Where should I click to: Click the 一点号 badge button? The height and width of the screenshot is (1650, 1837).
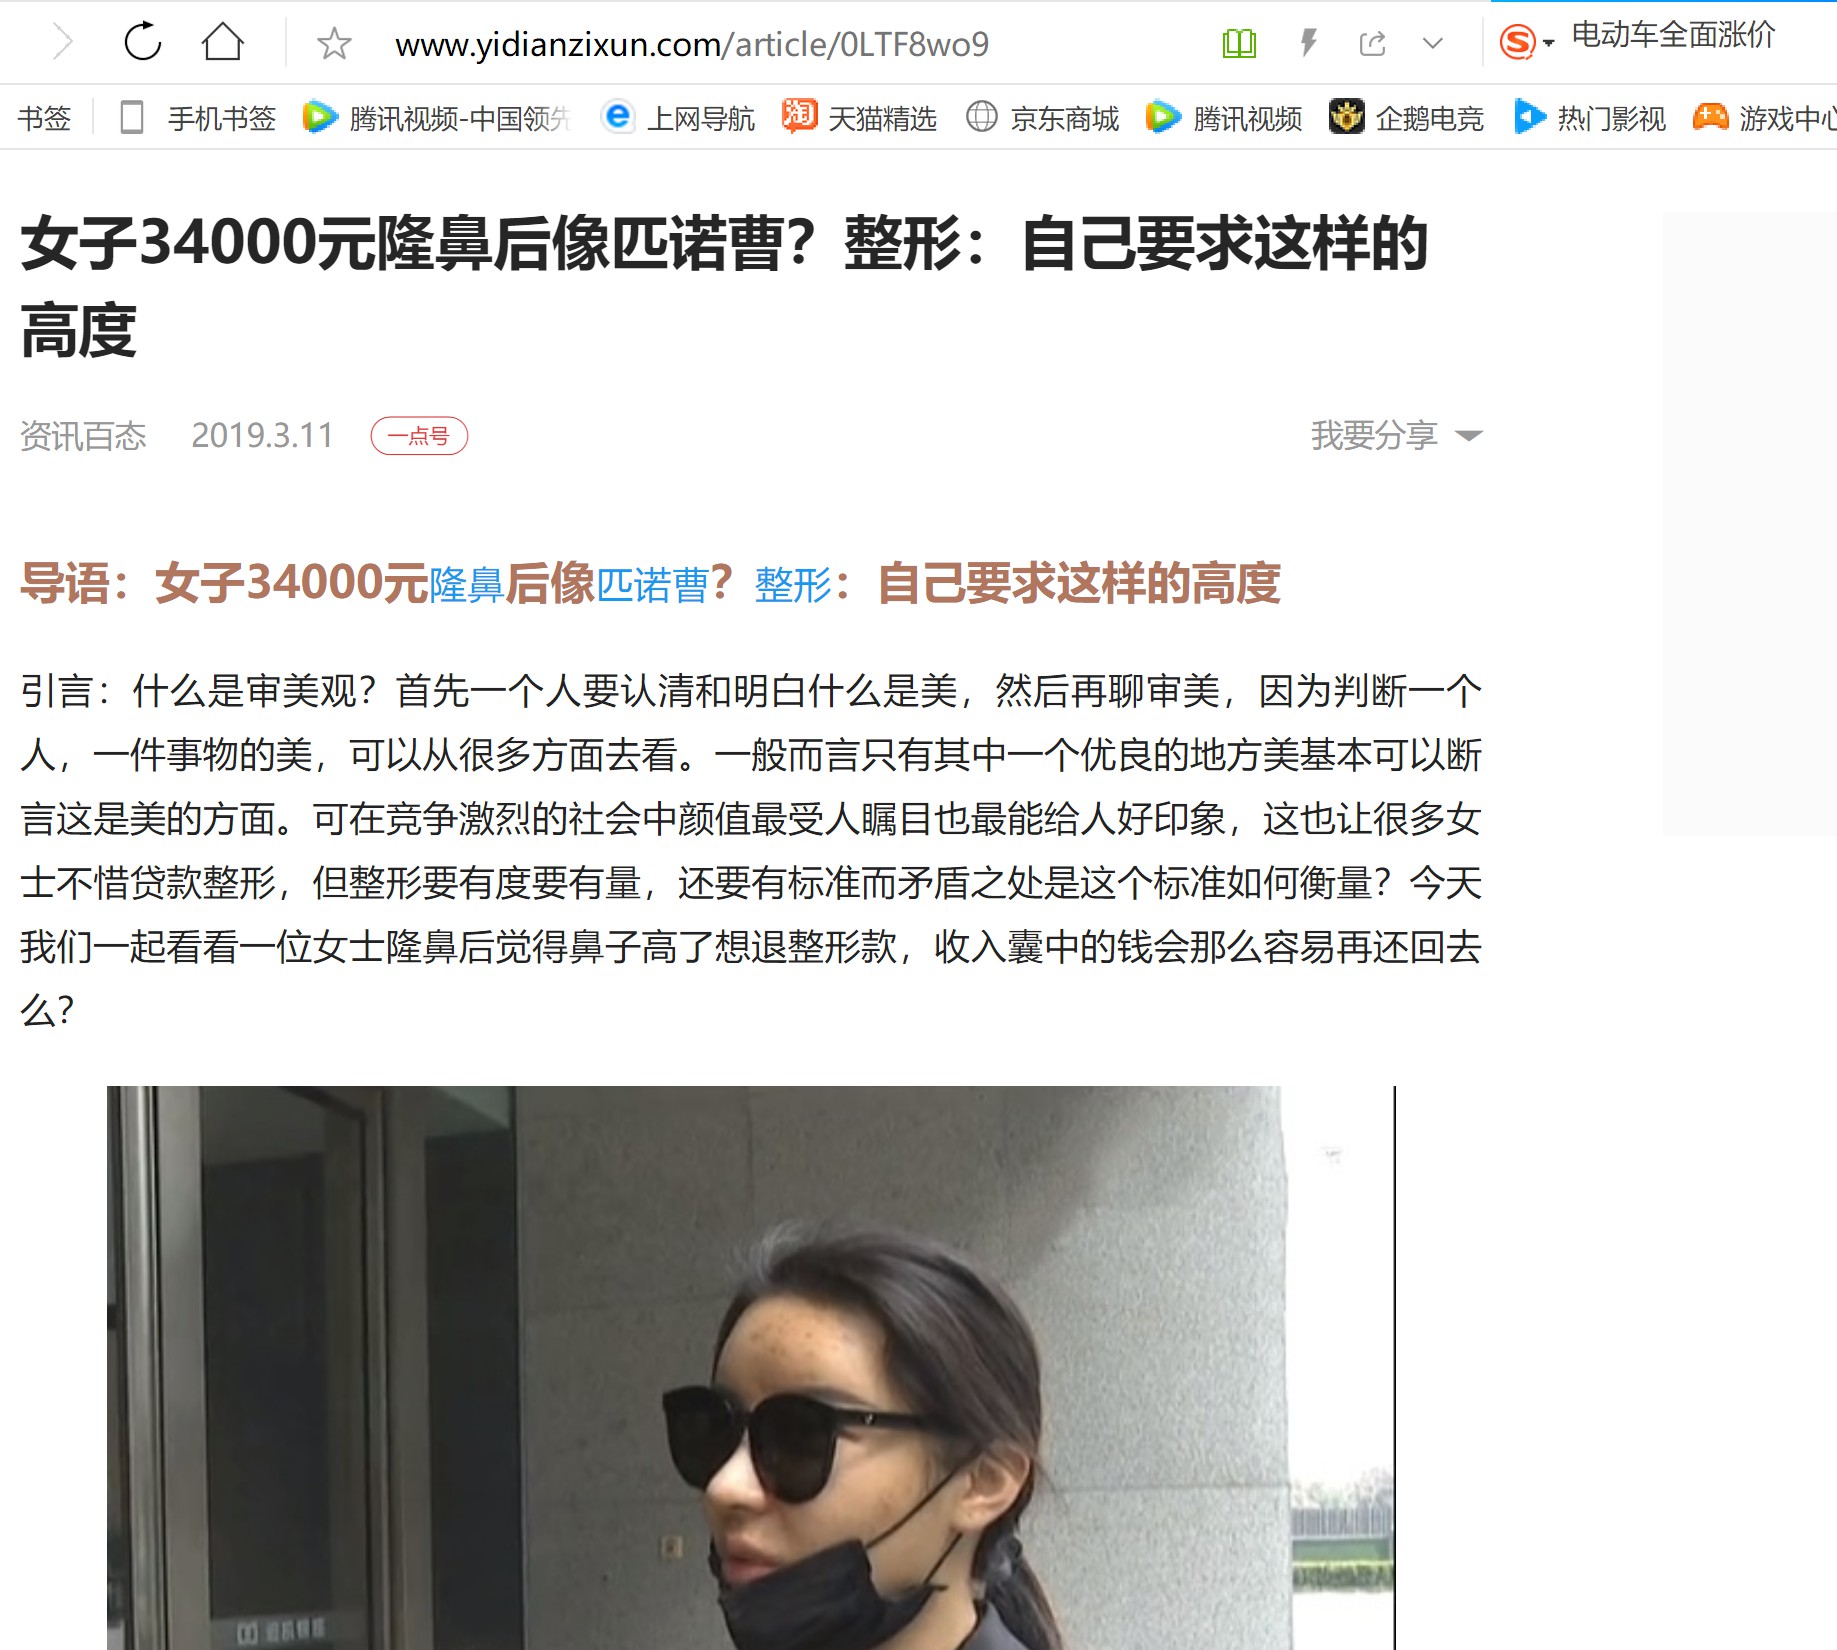coord(419,436)
